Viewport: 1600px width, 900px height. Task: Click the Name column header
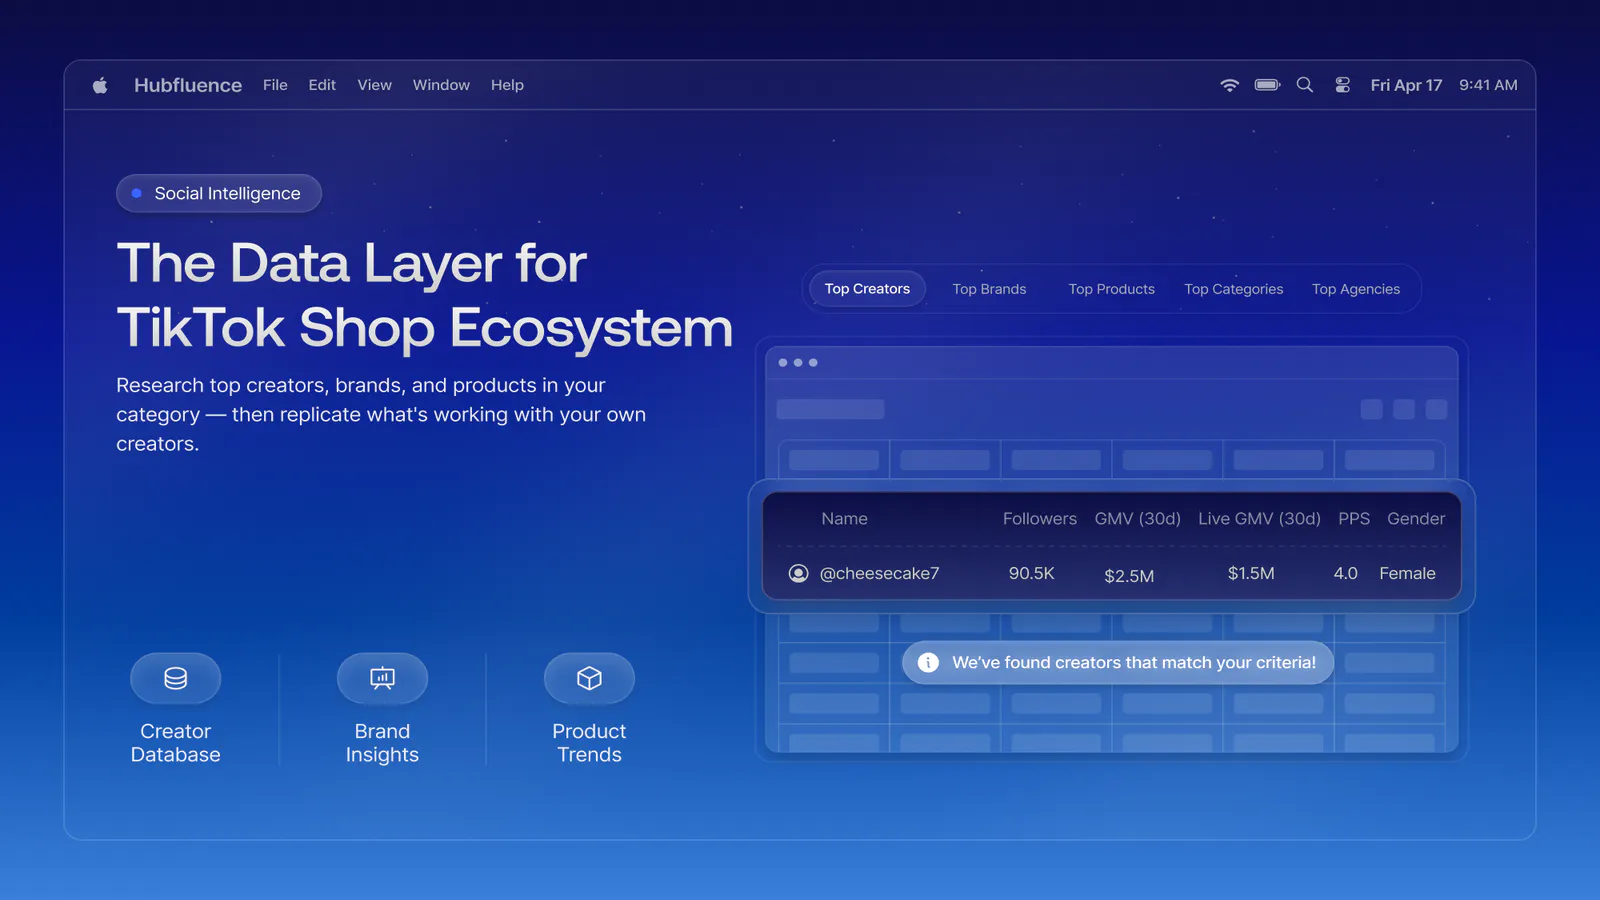[x=844, y=519]
